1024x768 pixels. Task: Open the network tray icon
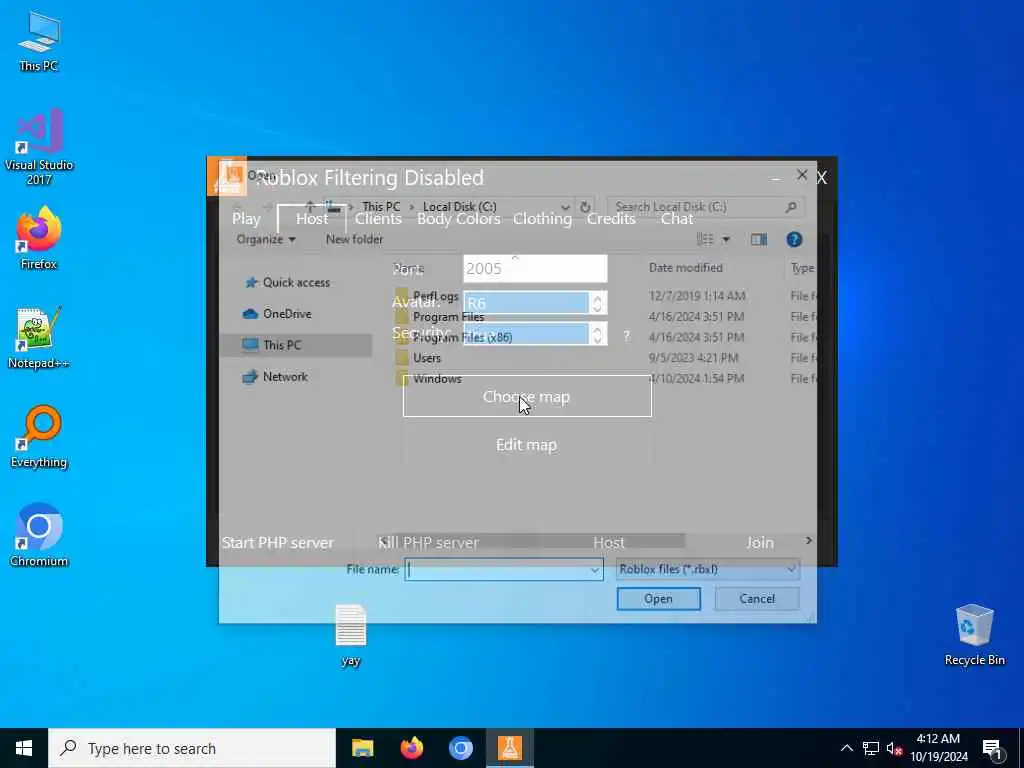(871, 748)
